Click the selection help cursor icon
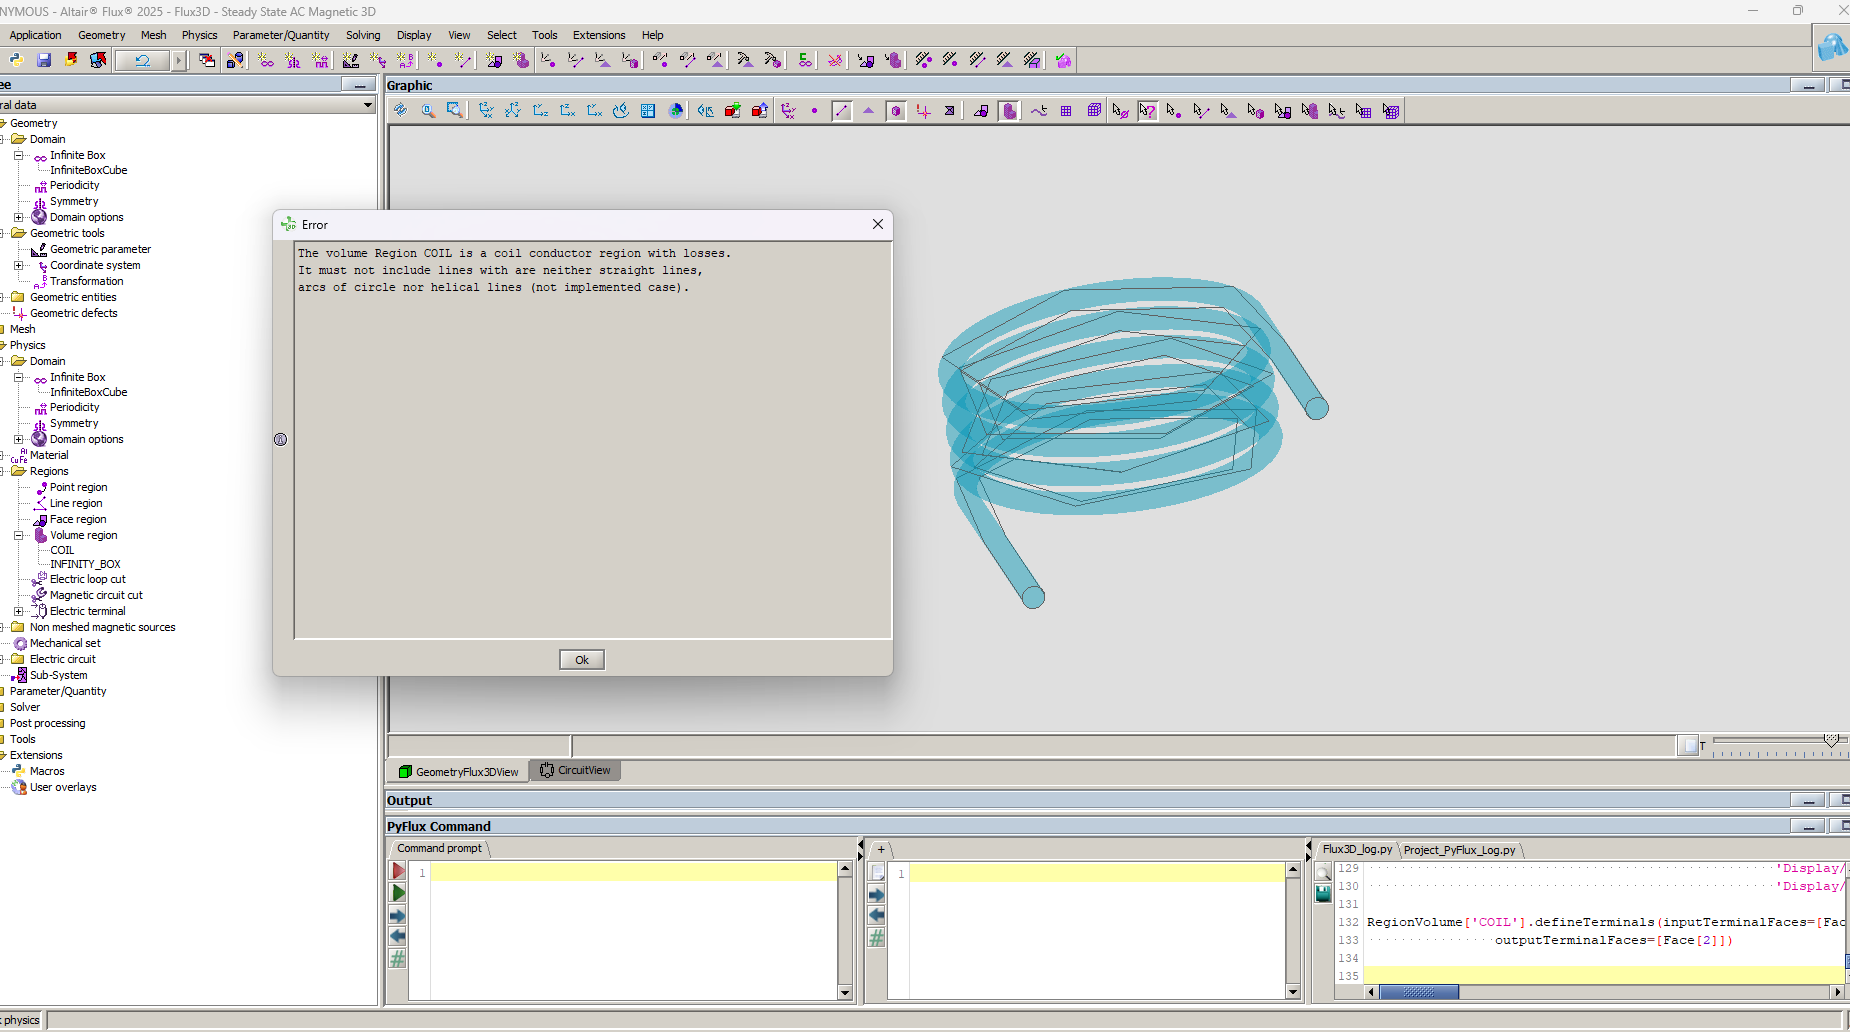Image resolution: width=1850 pixels, height=1032 pixels. coord(1147,110)
